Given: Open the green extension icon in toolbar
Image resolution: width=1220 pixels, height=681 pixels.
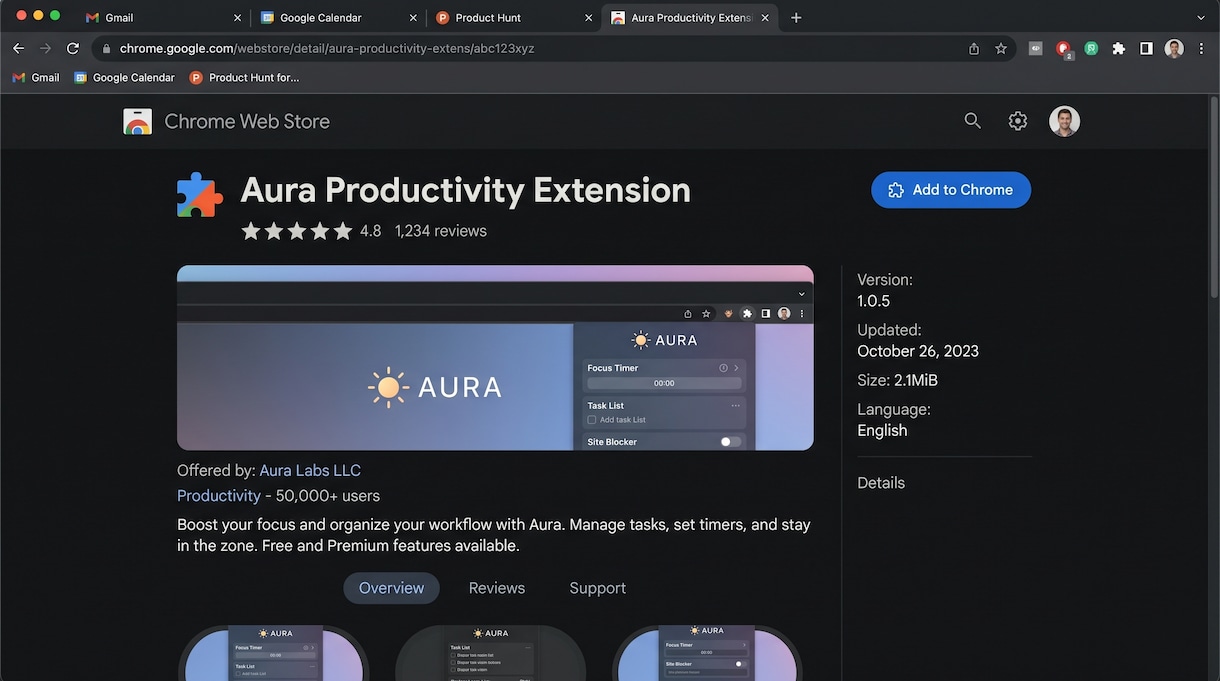Looking at the screenshot, I should (x=1091, y=48).
